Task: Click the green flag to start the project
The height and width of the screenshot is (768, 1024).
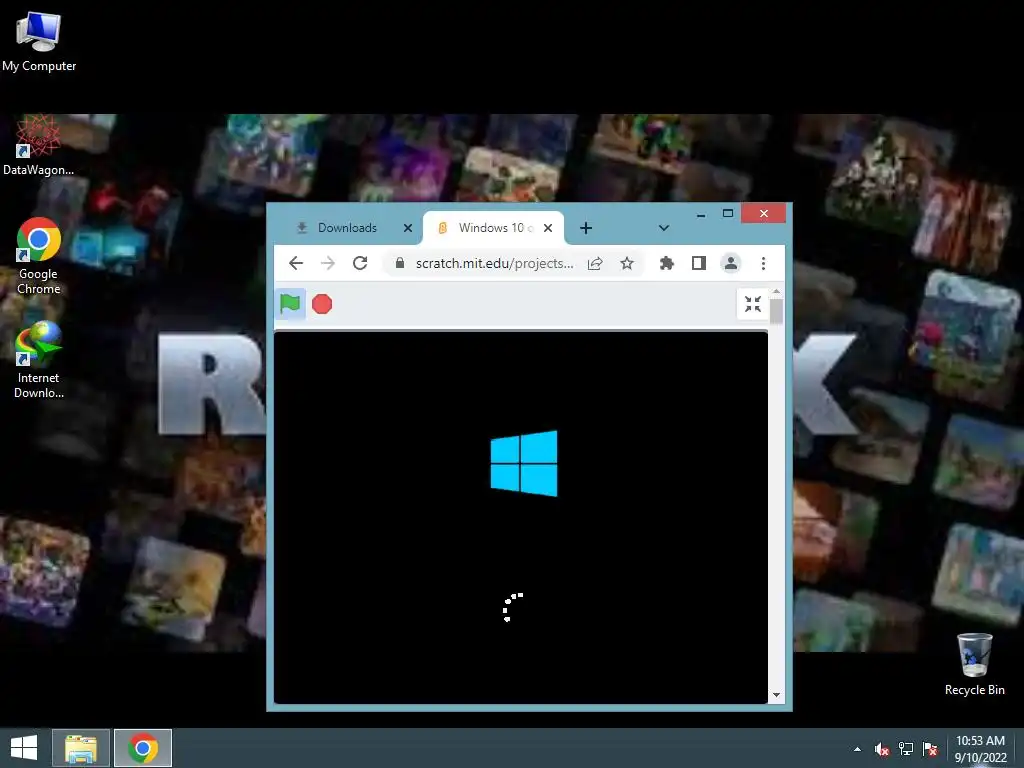Action: (x=290, y=304)
